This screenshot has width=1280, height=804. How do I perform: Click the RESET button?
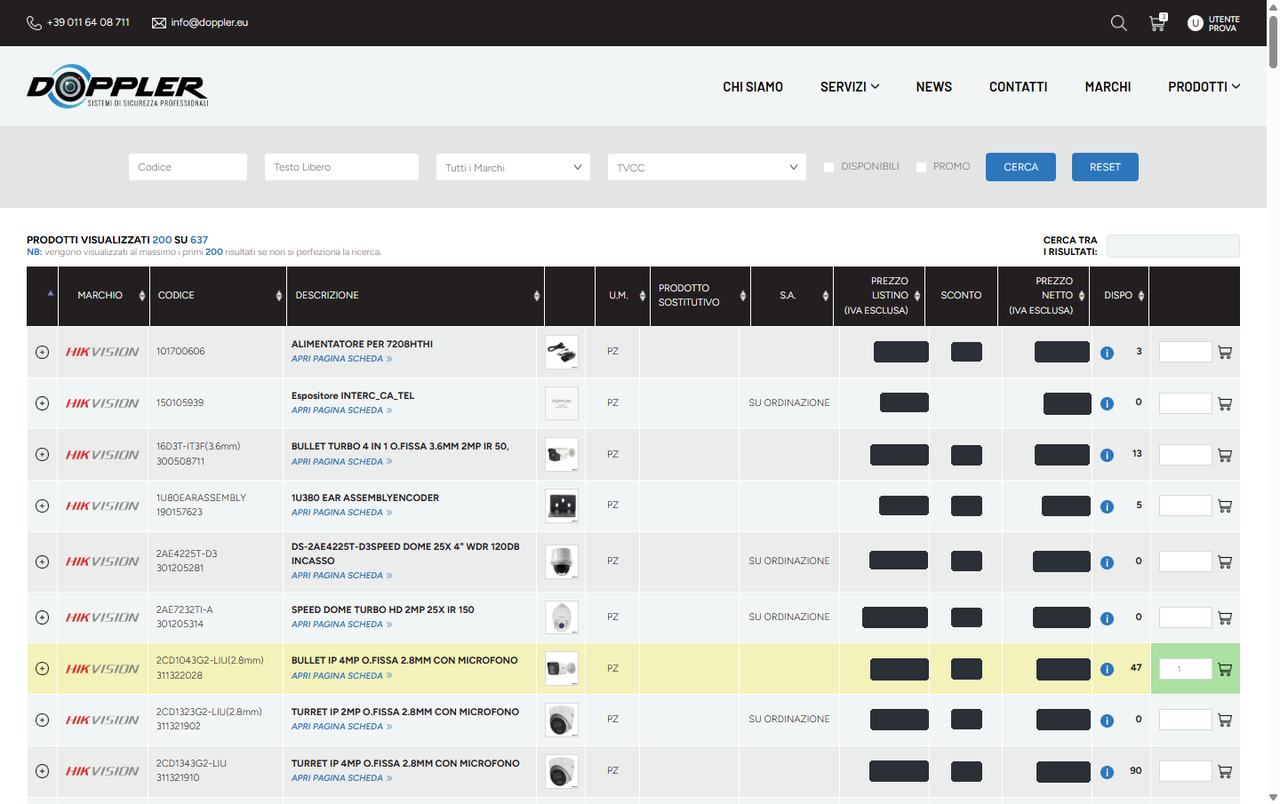[1105, 167]
